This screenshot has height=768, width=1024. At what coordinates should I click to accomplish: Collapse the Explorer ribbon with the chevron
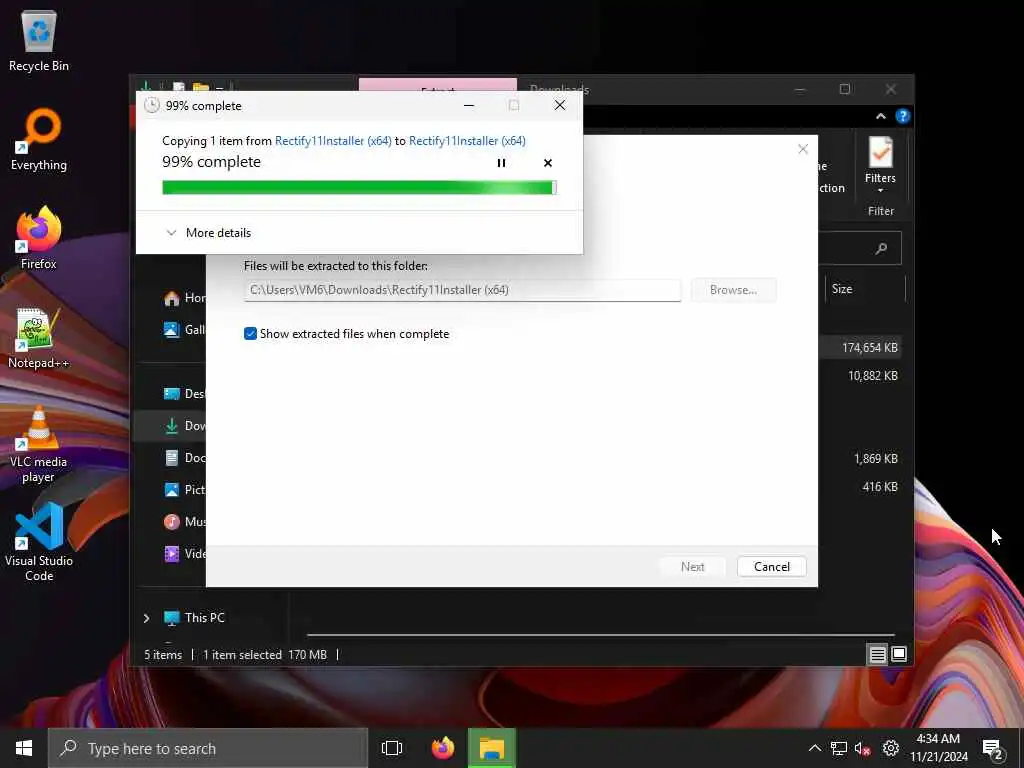click(880, 116)
